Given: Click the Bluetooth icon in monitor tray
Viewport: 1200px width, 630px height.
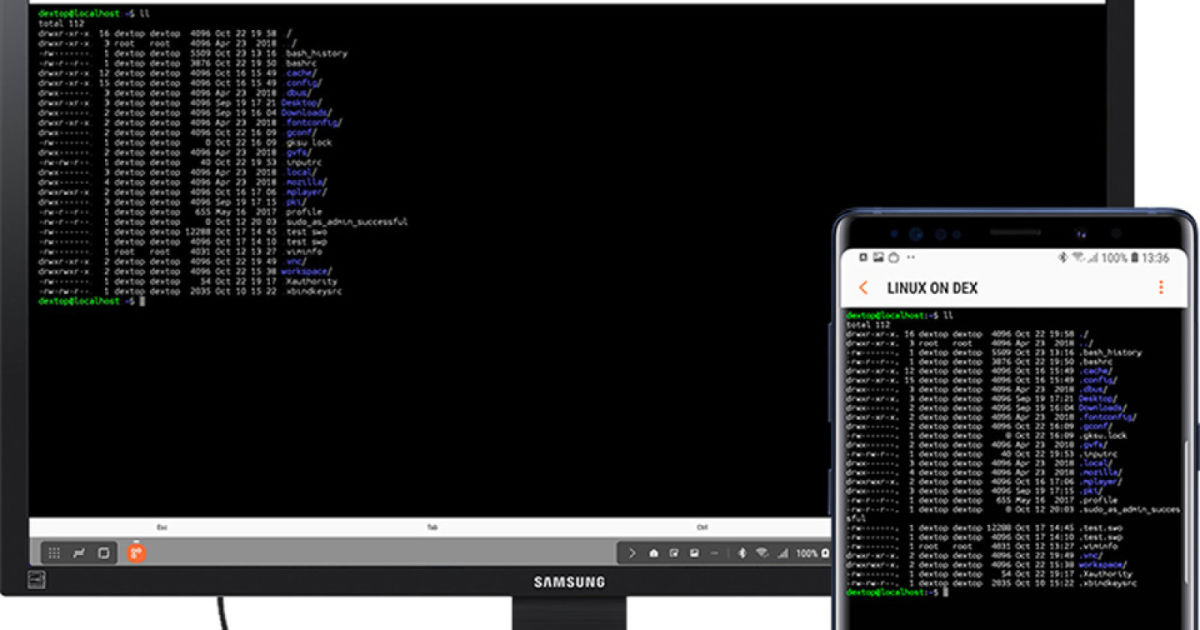Looking at the screenshot, I should [742, 553].
